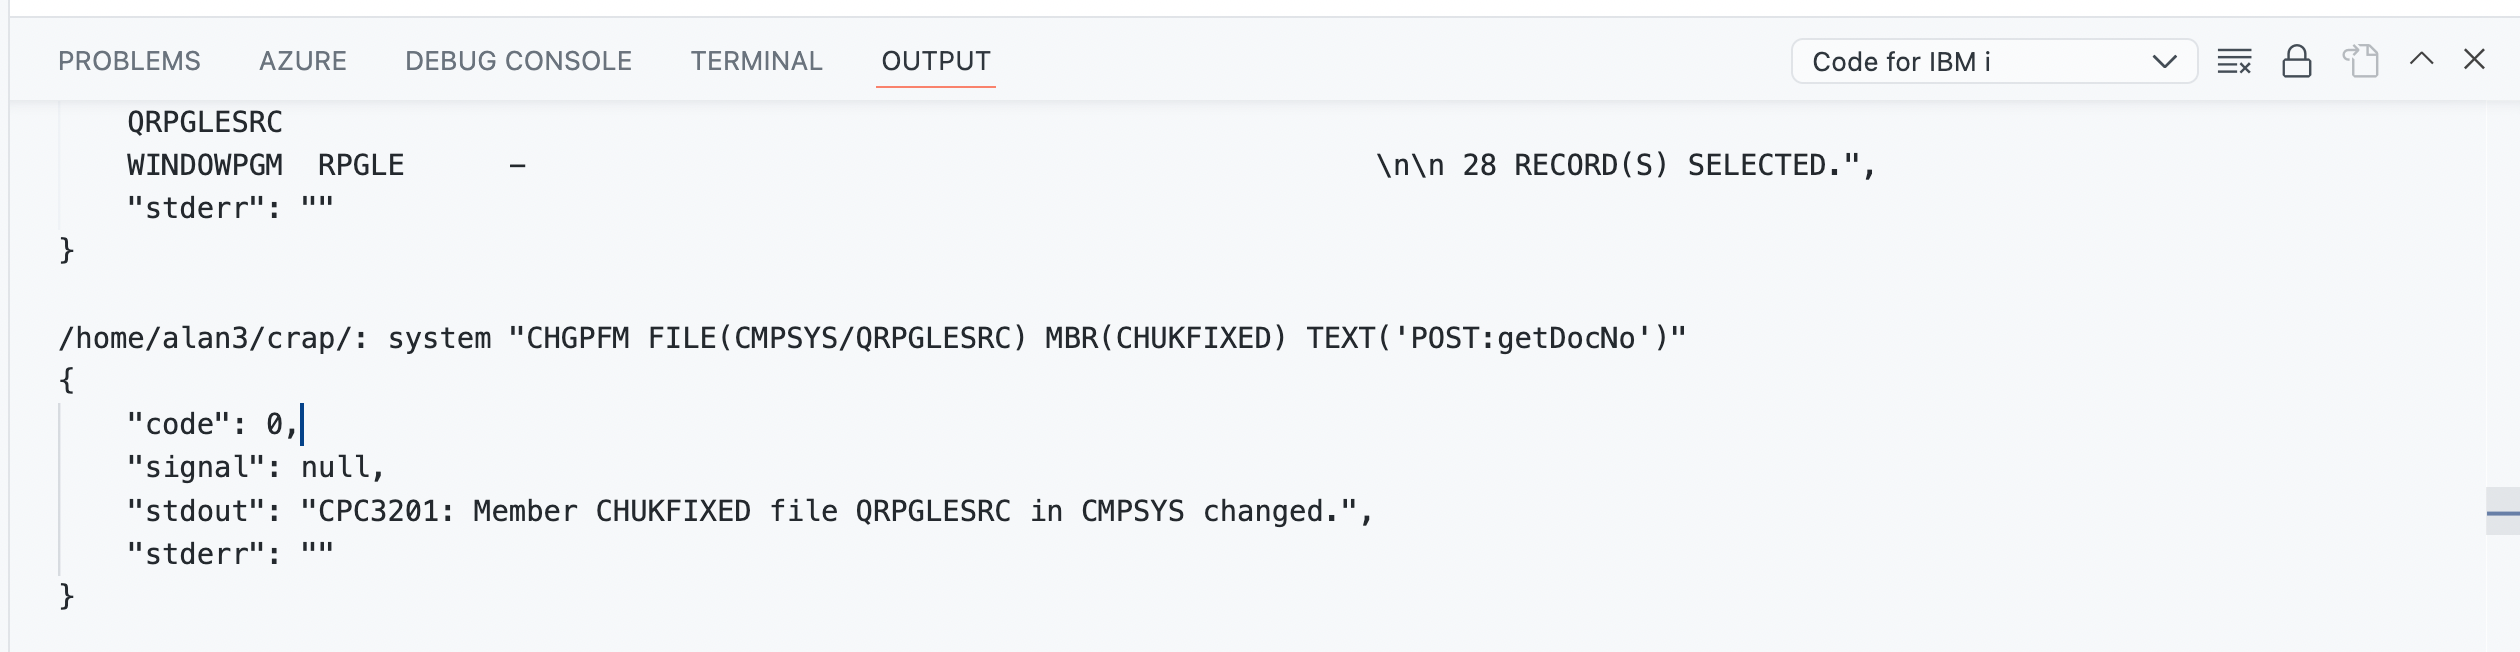The height and width of the screenshot is (652, 2520).
Task: Select the PROBLEMS tab
Action: pyautogui.click(x=130, y=61)
